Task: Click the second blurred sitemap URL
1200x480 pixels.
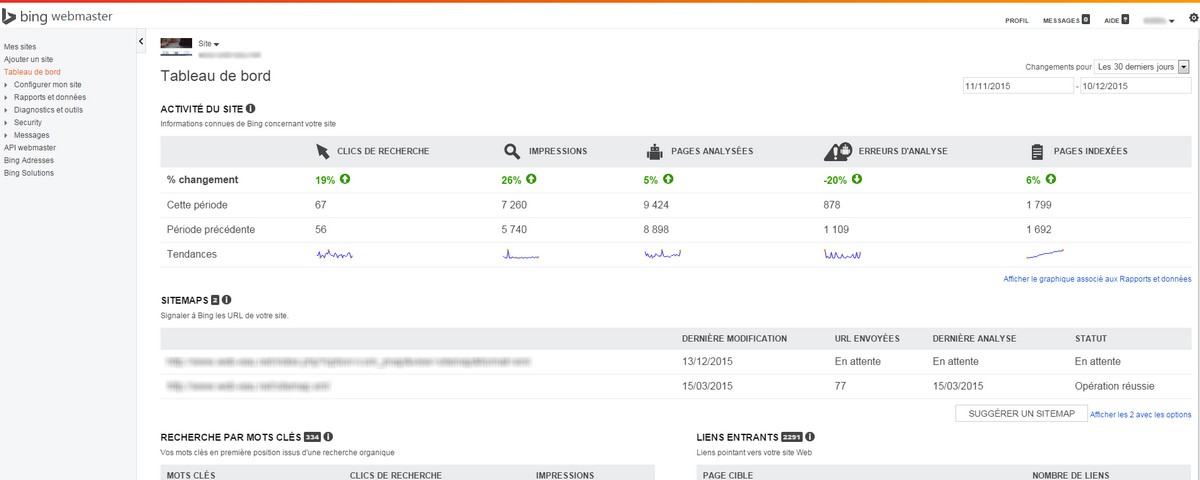Action: (248, 385)
